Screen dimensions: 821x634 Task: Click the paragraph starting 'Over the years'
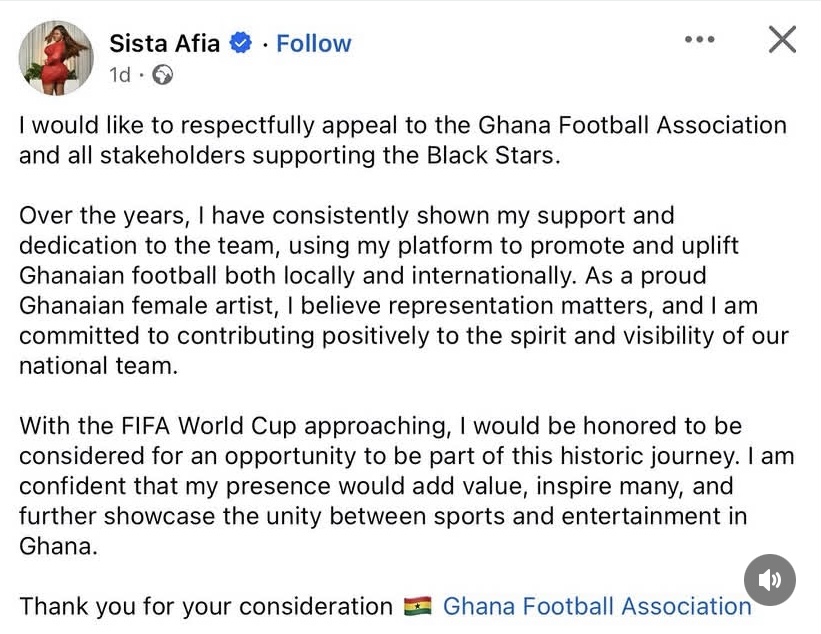(400, 290)
